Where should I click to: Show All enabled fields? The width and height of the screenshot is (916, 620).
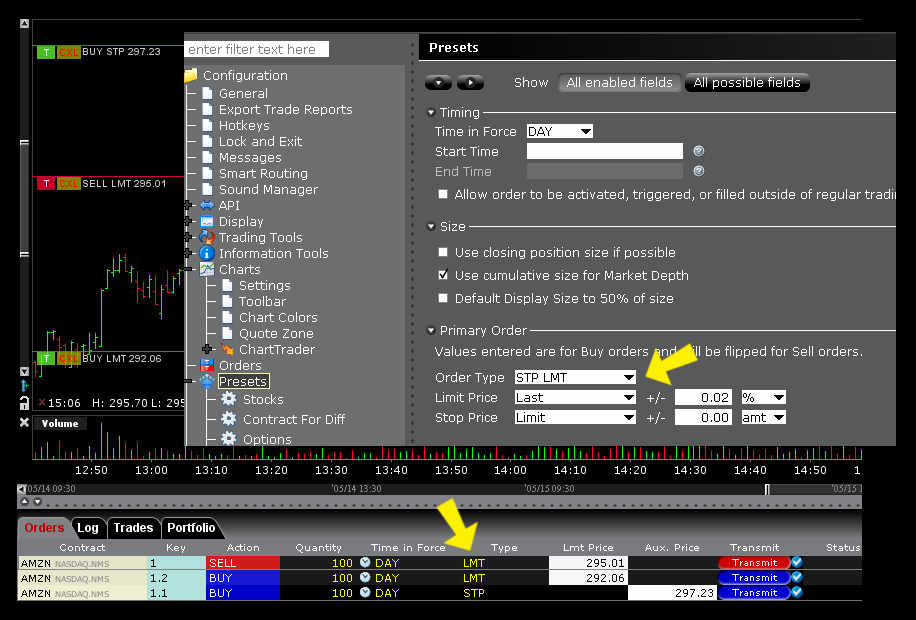tap(619, 82)
